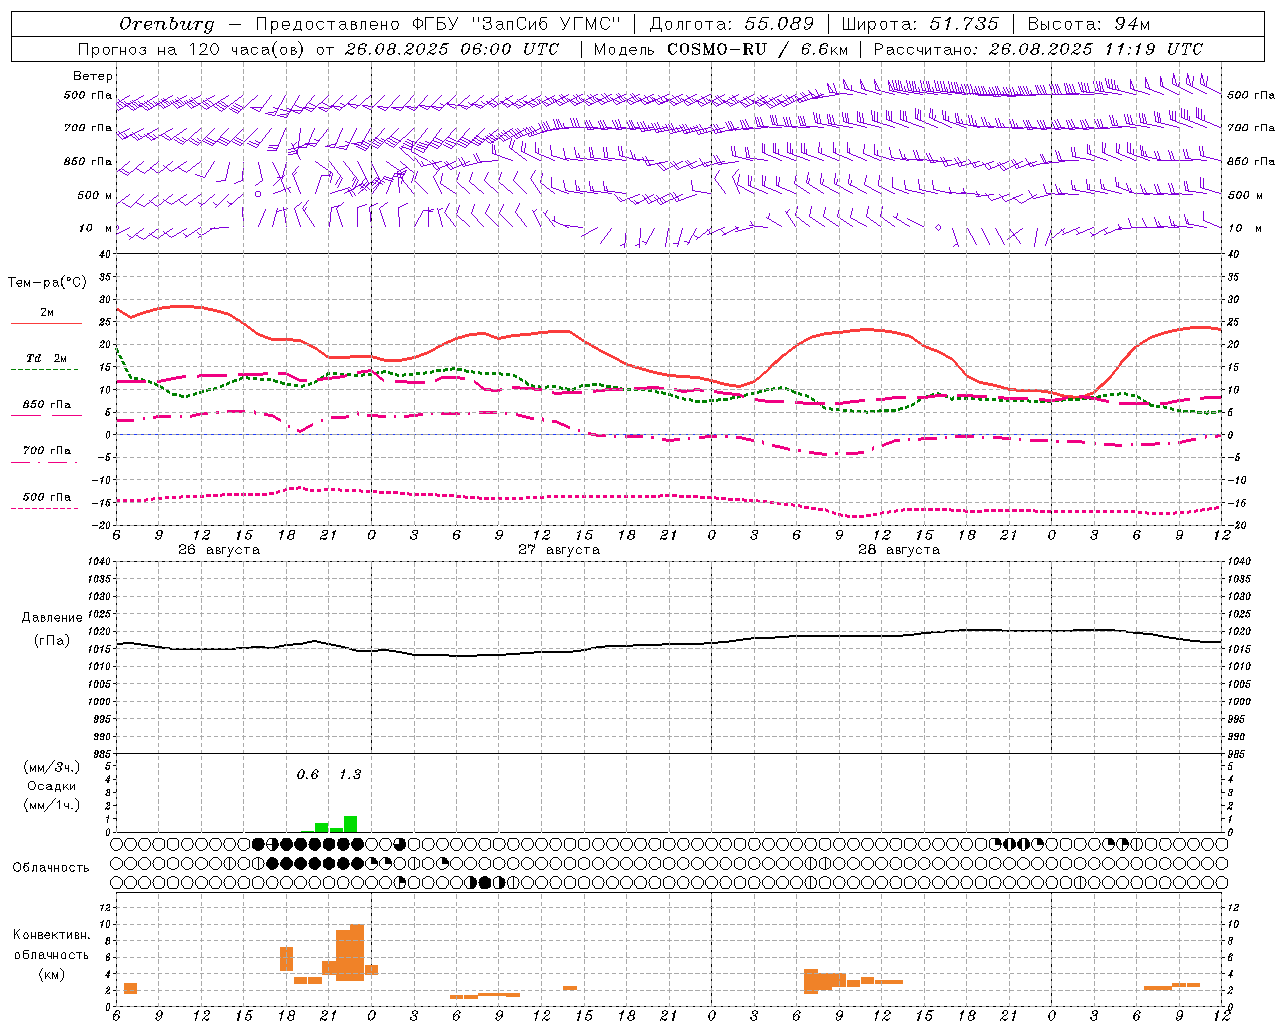Click the (мм/3ч.) precipitation unit label

(x=52, y=767)
